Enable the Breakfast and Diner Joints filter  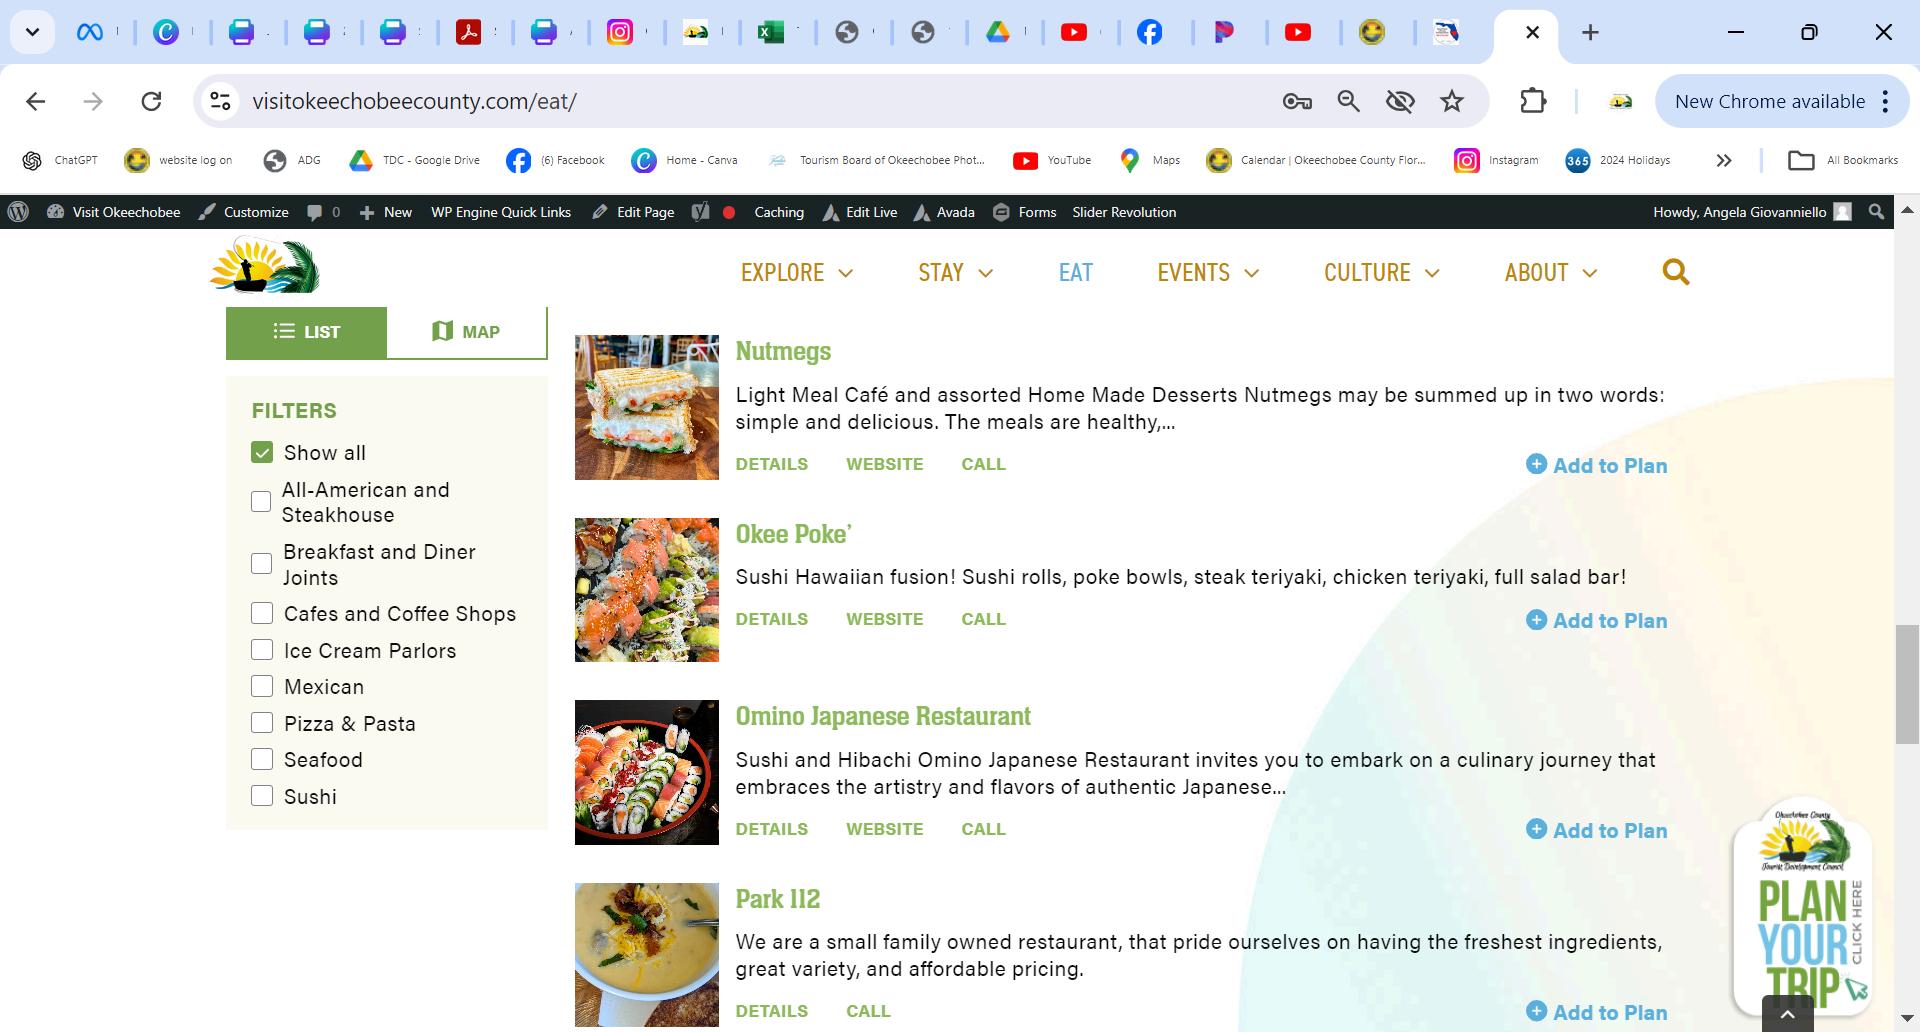(x=261, y=564)
